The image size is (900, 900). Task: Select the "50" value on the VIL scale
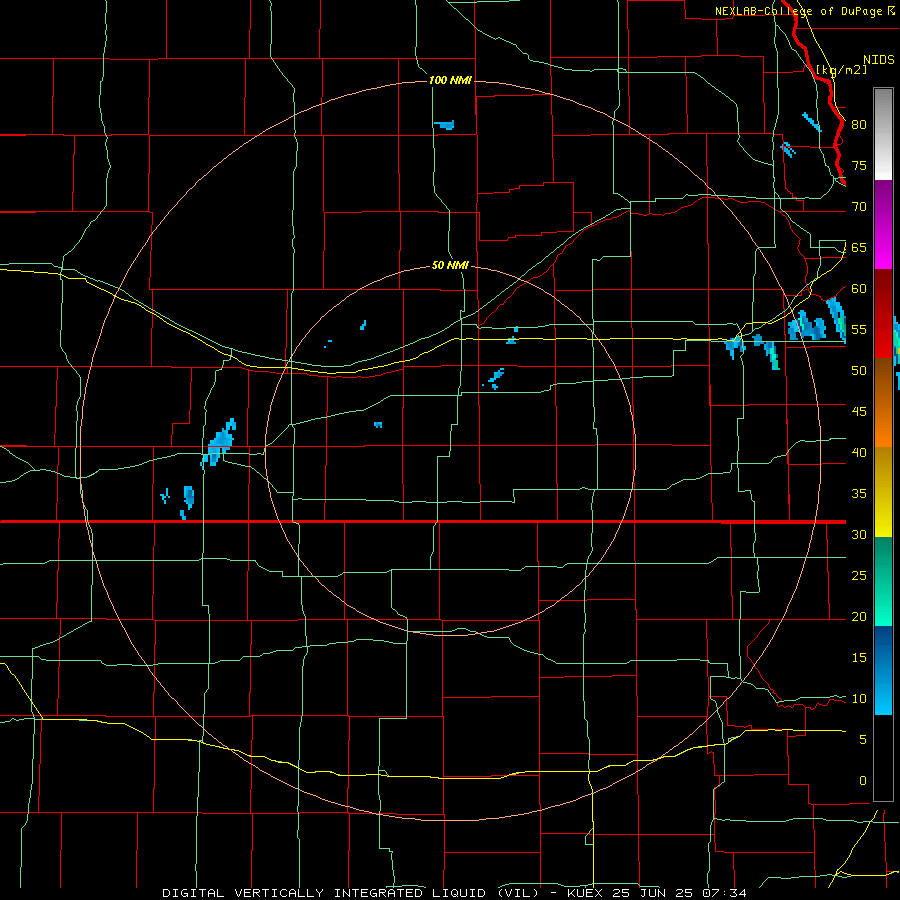click(859, 371)
